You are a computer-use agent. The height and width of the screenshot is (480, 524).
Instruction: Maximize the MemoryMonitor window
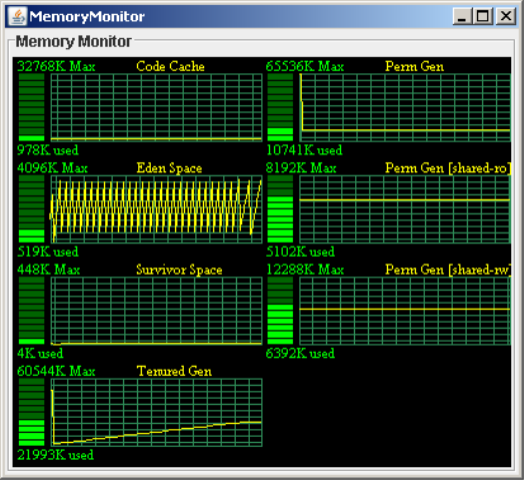tap(483, 16)
